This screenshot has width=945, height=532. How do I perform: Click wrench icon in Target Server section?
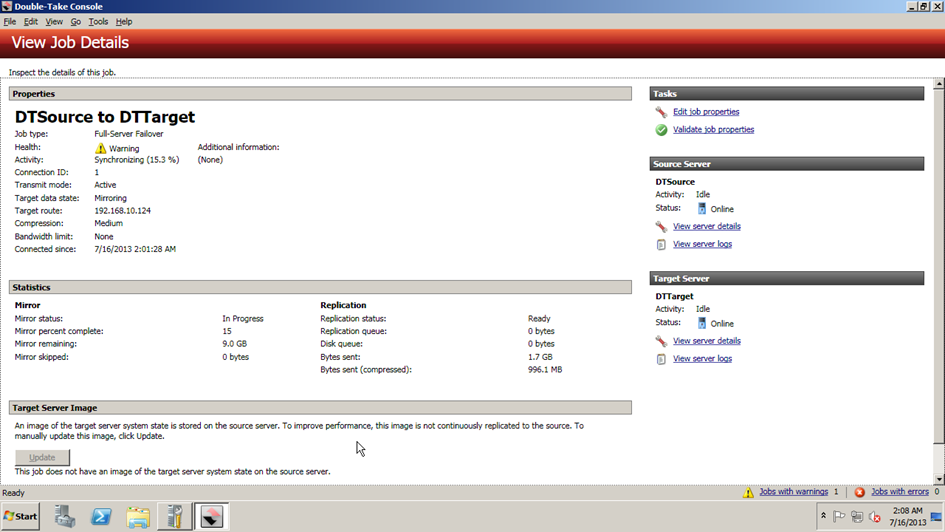click(661, 341)
